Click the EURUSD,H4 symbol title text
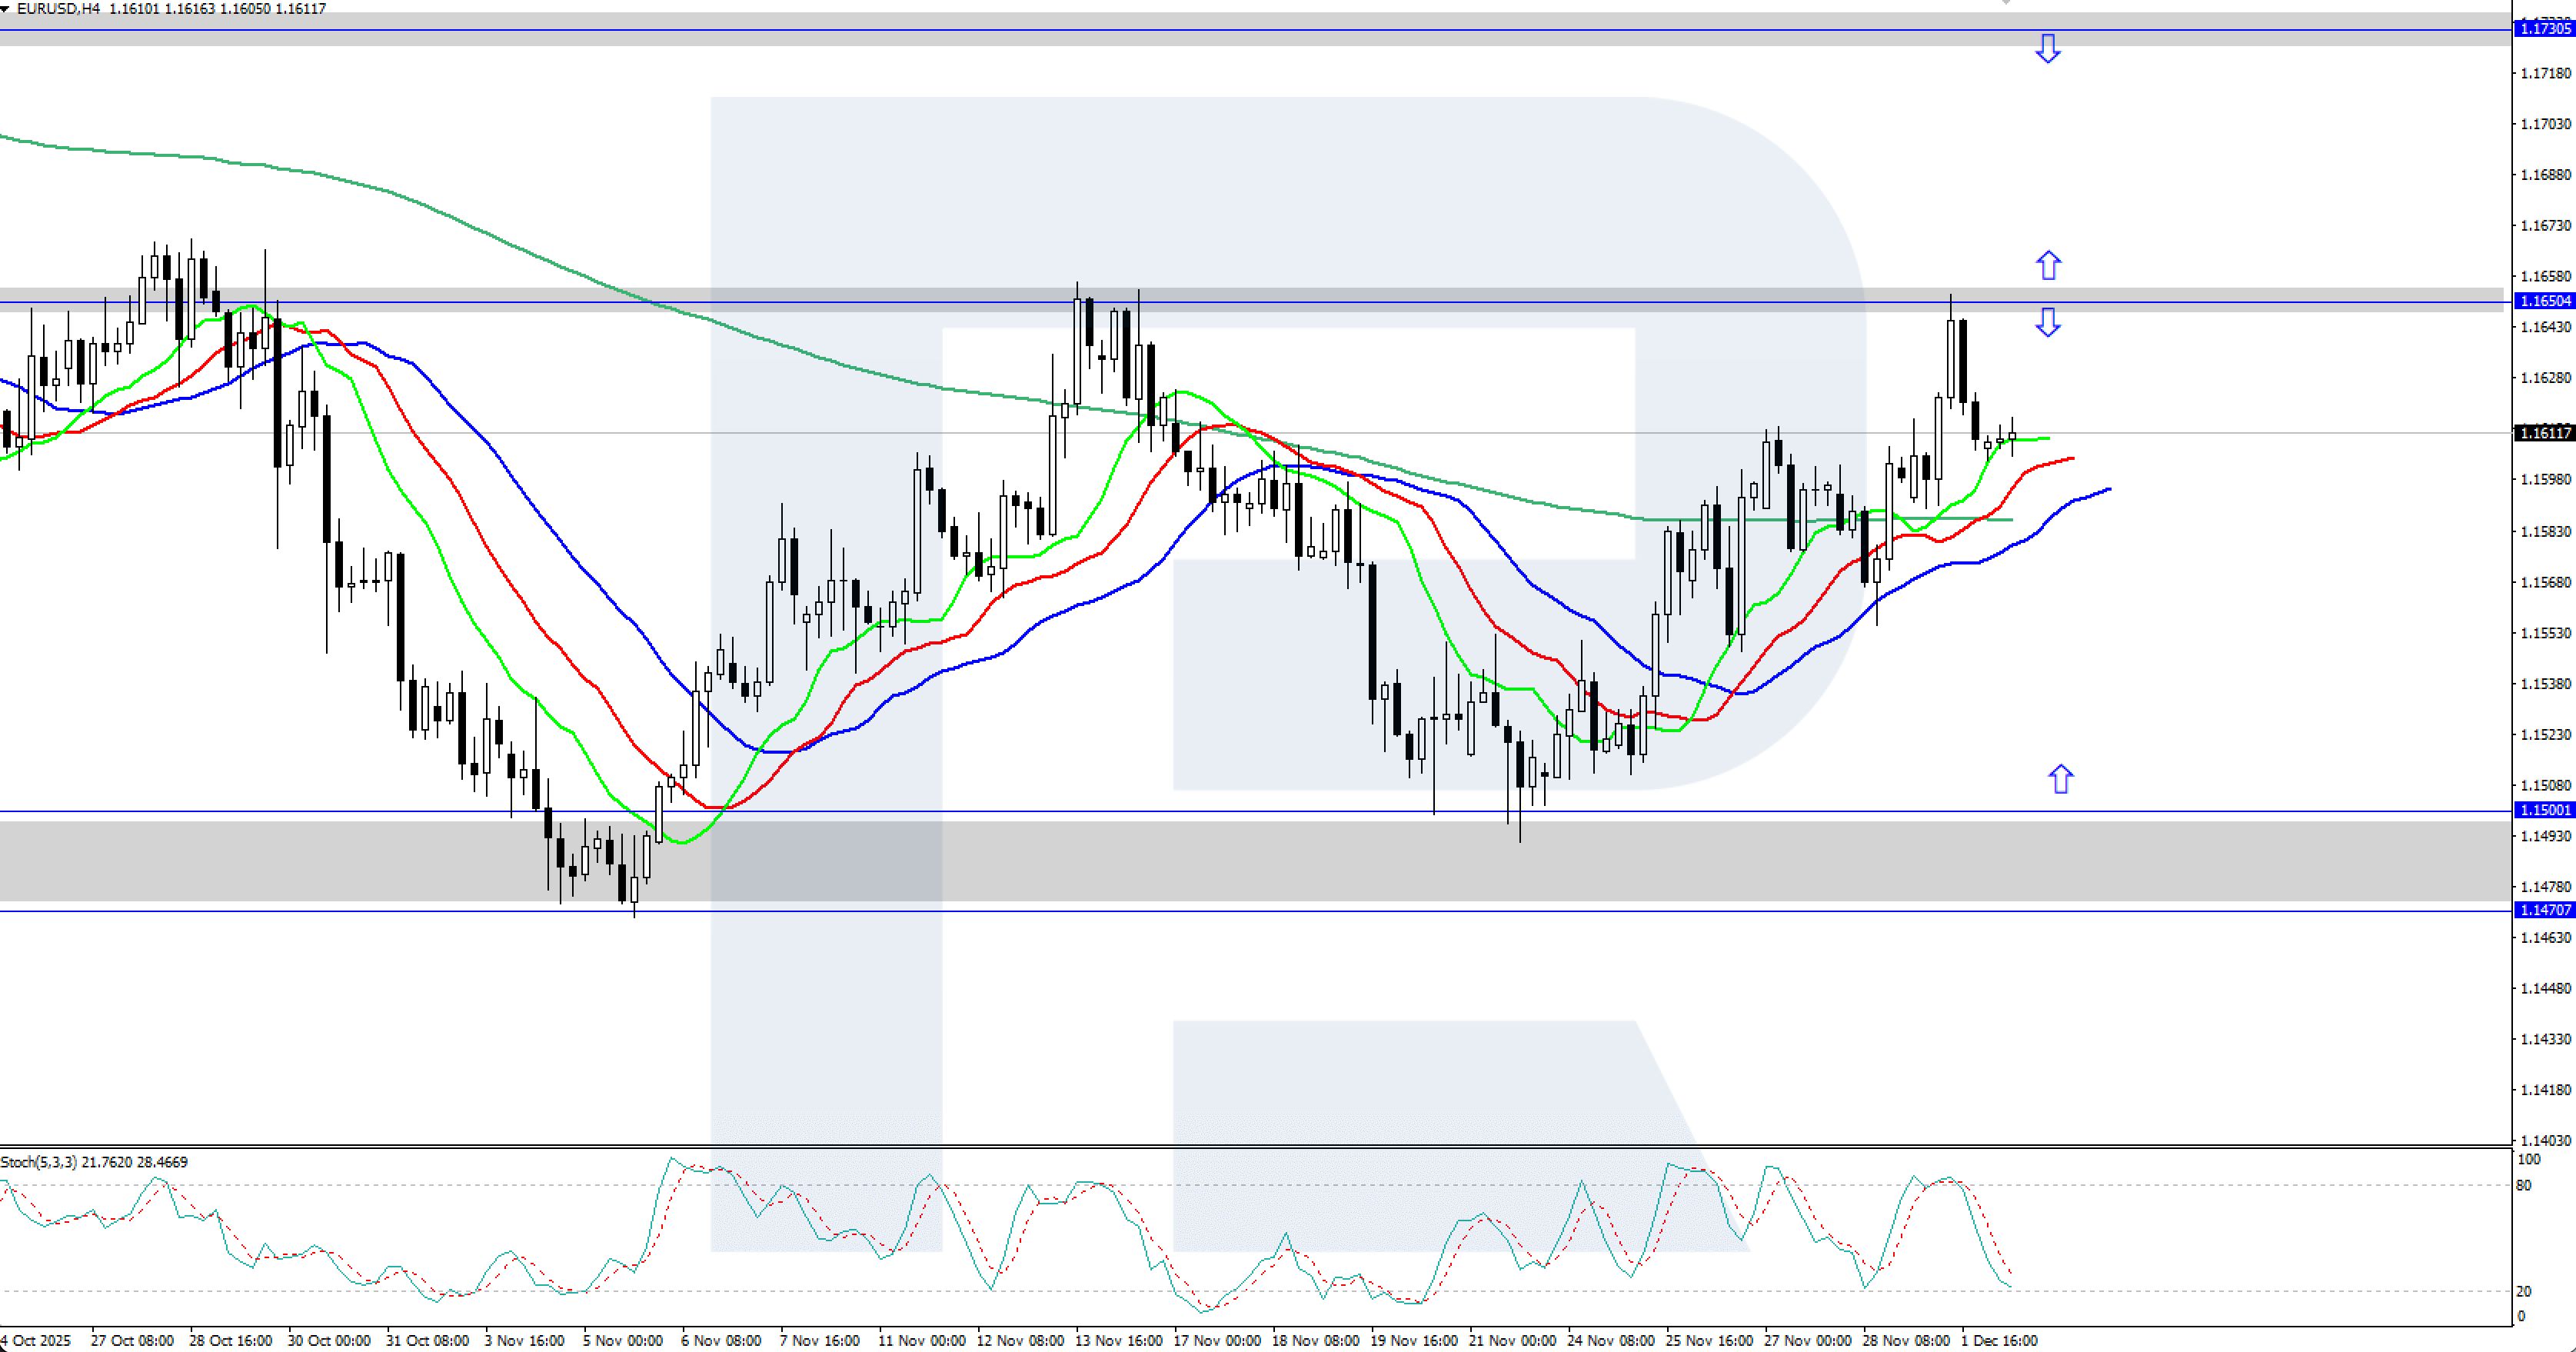Image resolution: width=2576 pixels, height=1352 pixels. coord(58,8)
